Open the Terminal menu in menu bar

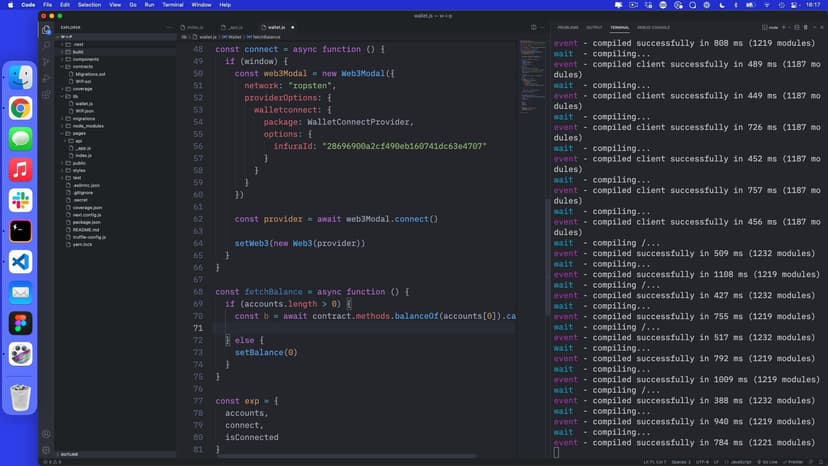(172, 5)
